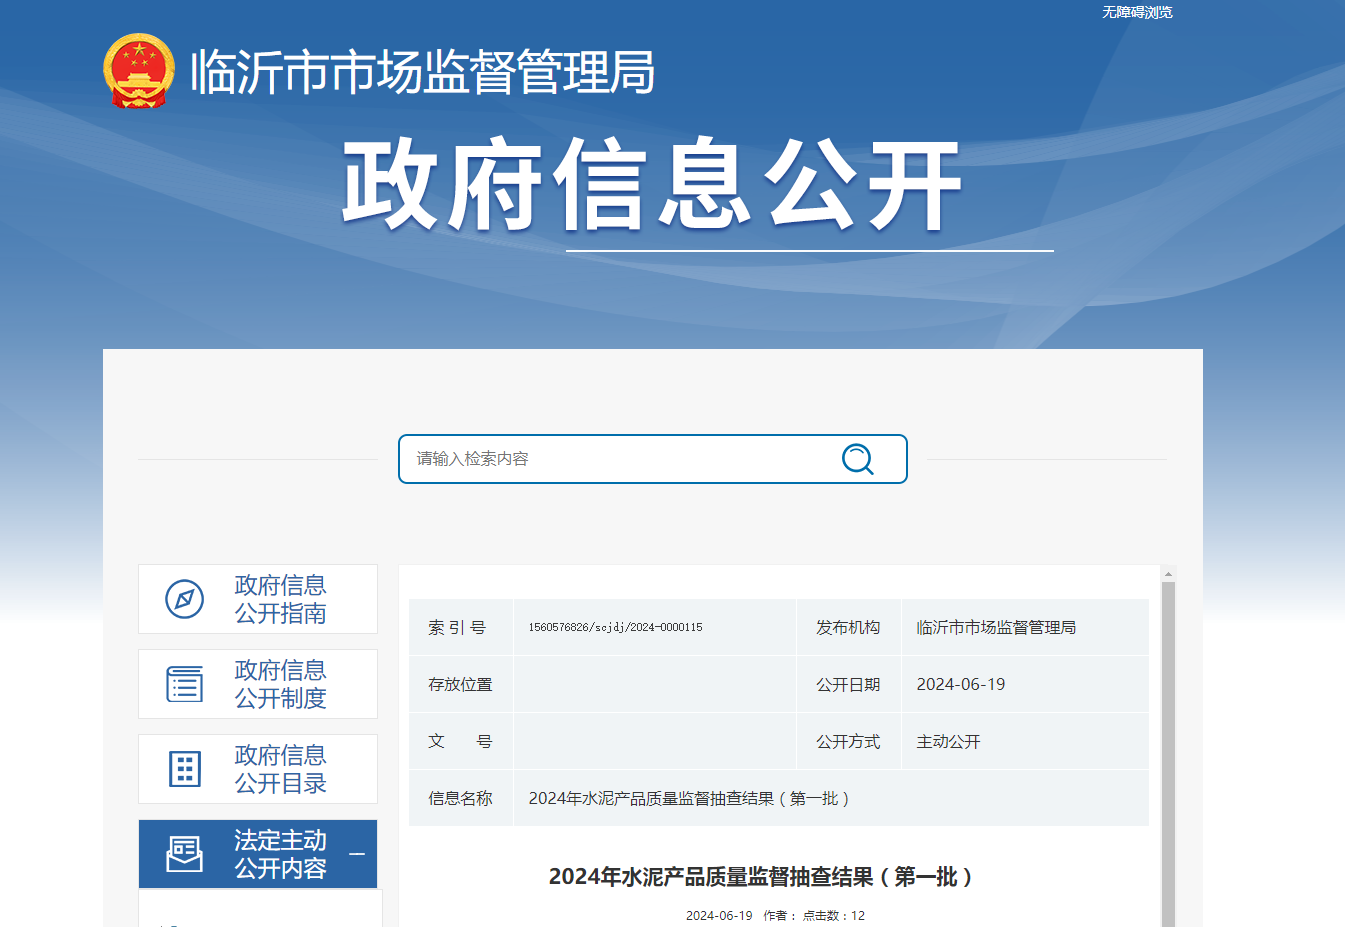The height and width of the screenshot is (927, 1345).
Task: Click the 主动公开 disclosure method value
Action: click(x=948, y=742)
